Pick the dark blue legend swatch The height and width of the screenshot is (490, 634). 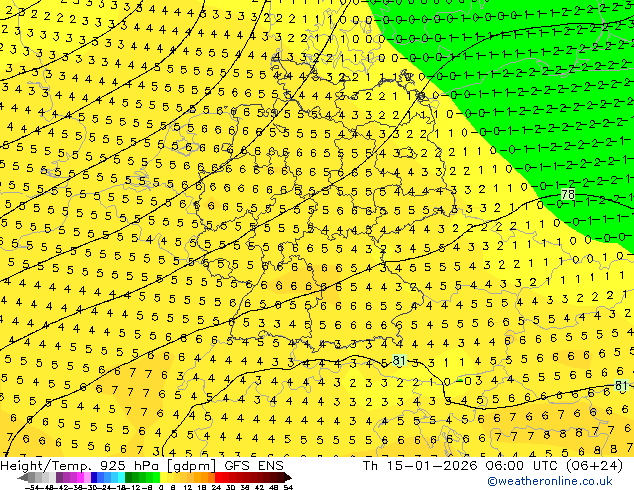tap(94, 477)
